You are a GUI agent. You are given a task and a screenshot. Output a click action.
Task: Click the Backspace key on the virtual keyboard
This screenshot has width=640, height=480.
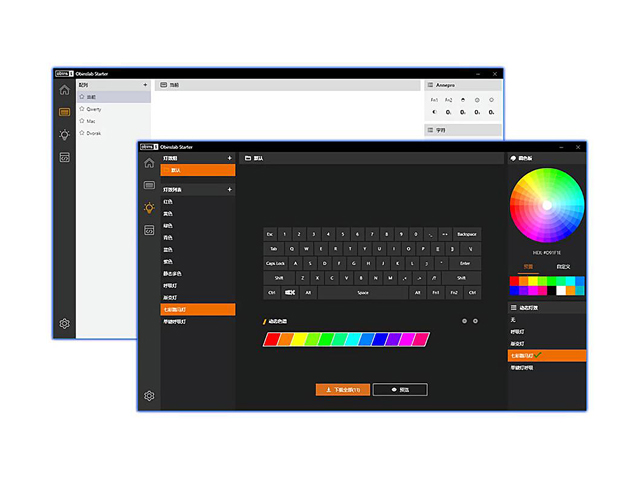click(467, 234)
